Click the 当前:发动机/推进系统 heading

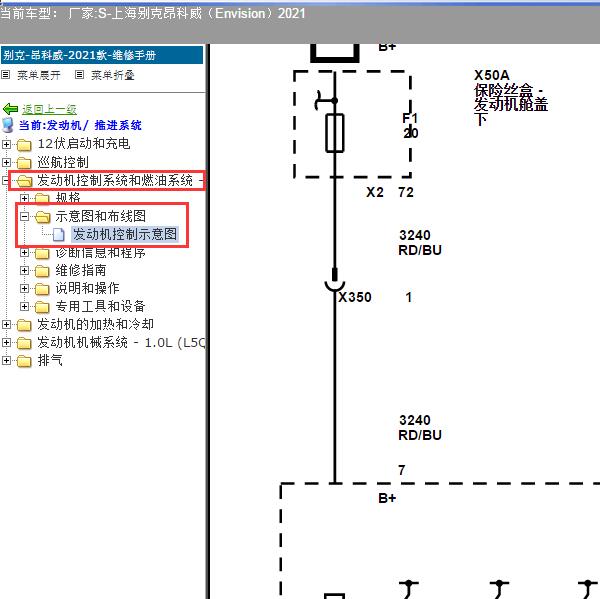pos(80,125)
